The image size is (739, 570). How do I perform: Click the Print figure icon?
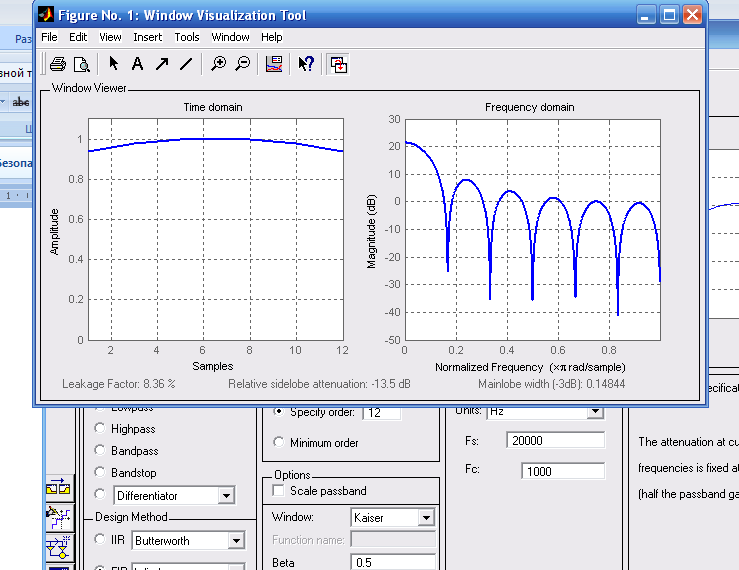pyautogui.click(x=57, y=64)
